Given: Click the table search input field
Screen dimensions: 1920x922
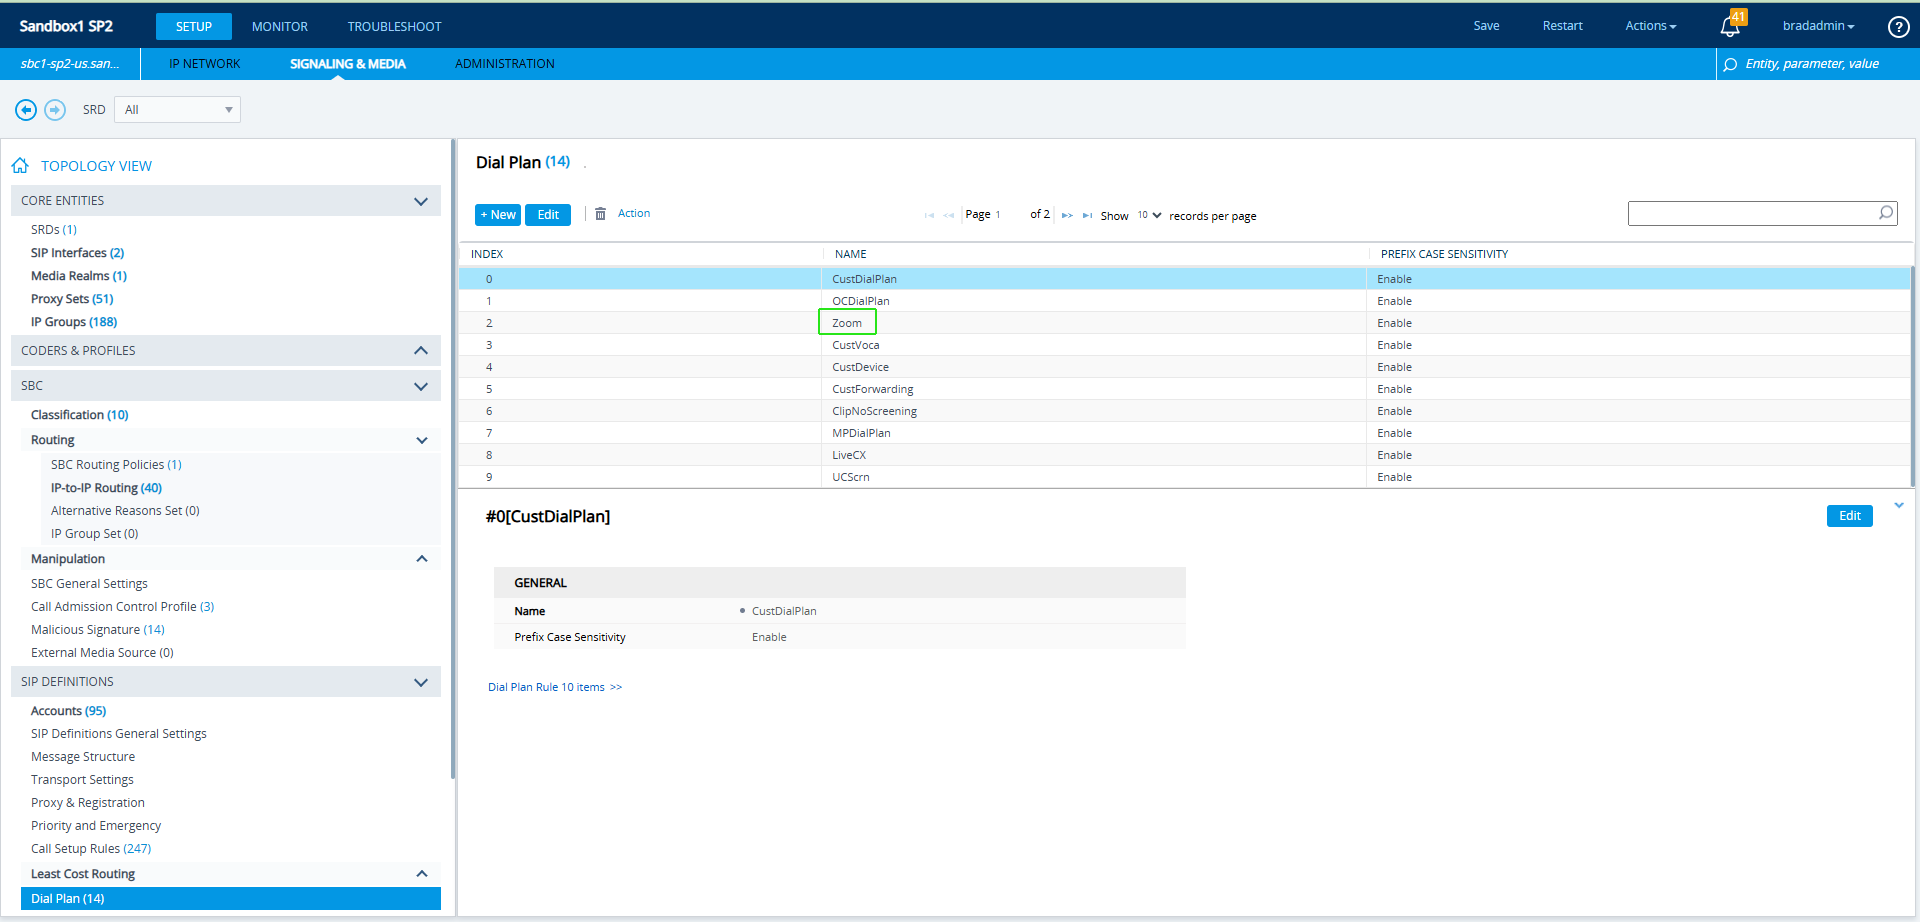Looking at the screenshot, I should 1752,213.
